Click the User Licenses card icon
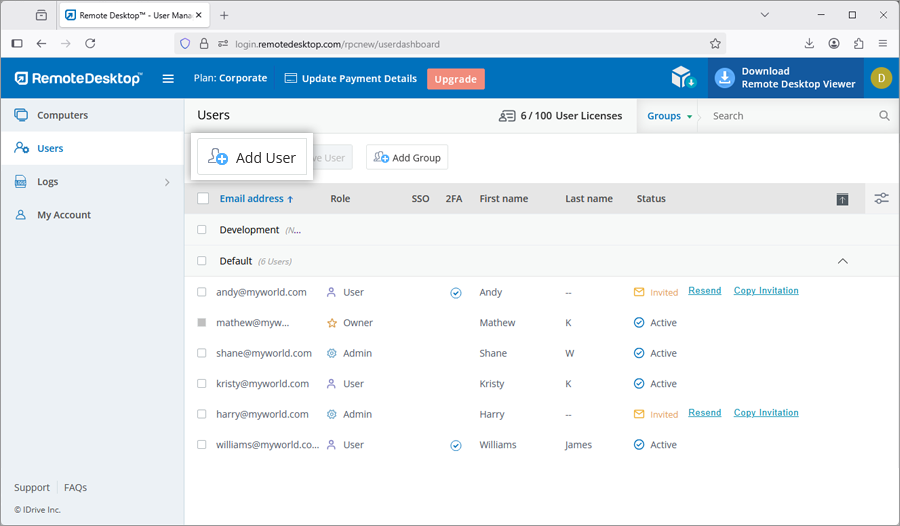900x526 pixels. 507,116
